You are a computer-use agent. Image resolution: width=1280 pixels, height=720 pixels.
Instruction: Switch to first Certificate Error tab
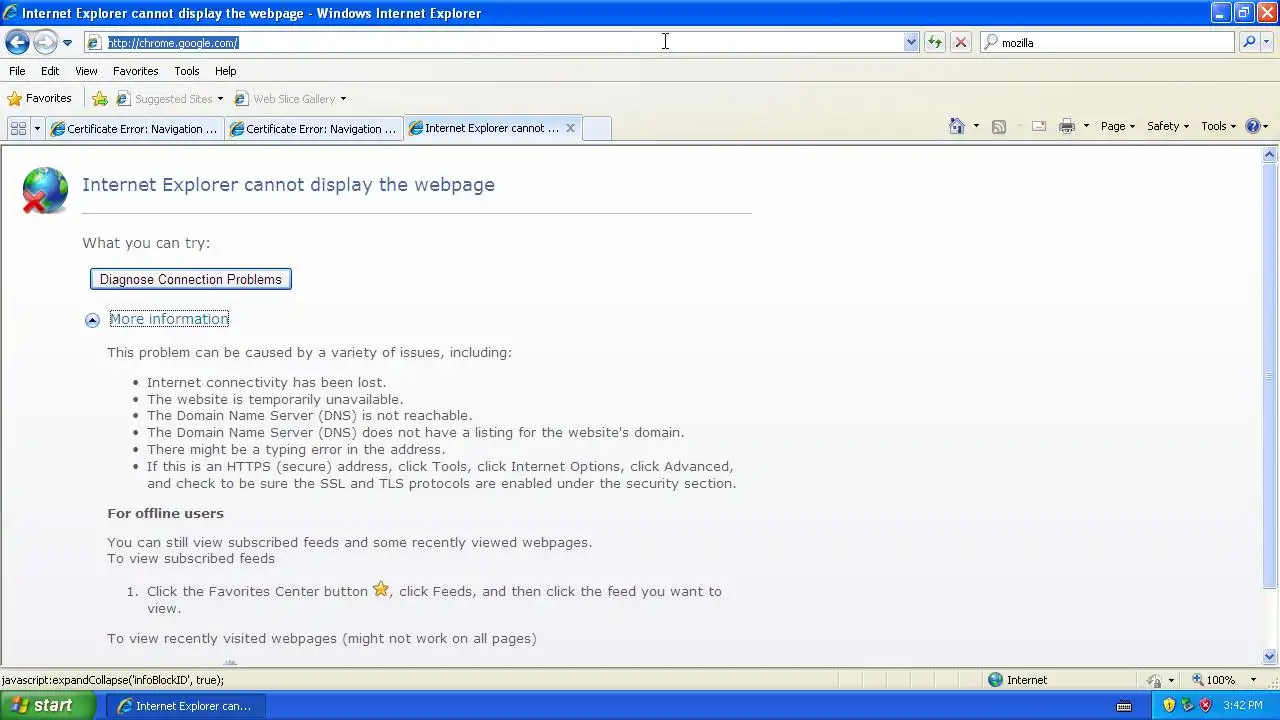pyautogui.click(x=135, y=128)
